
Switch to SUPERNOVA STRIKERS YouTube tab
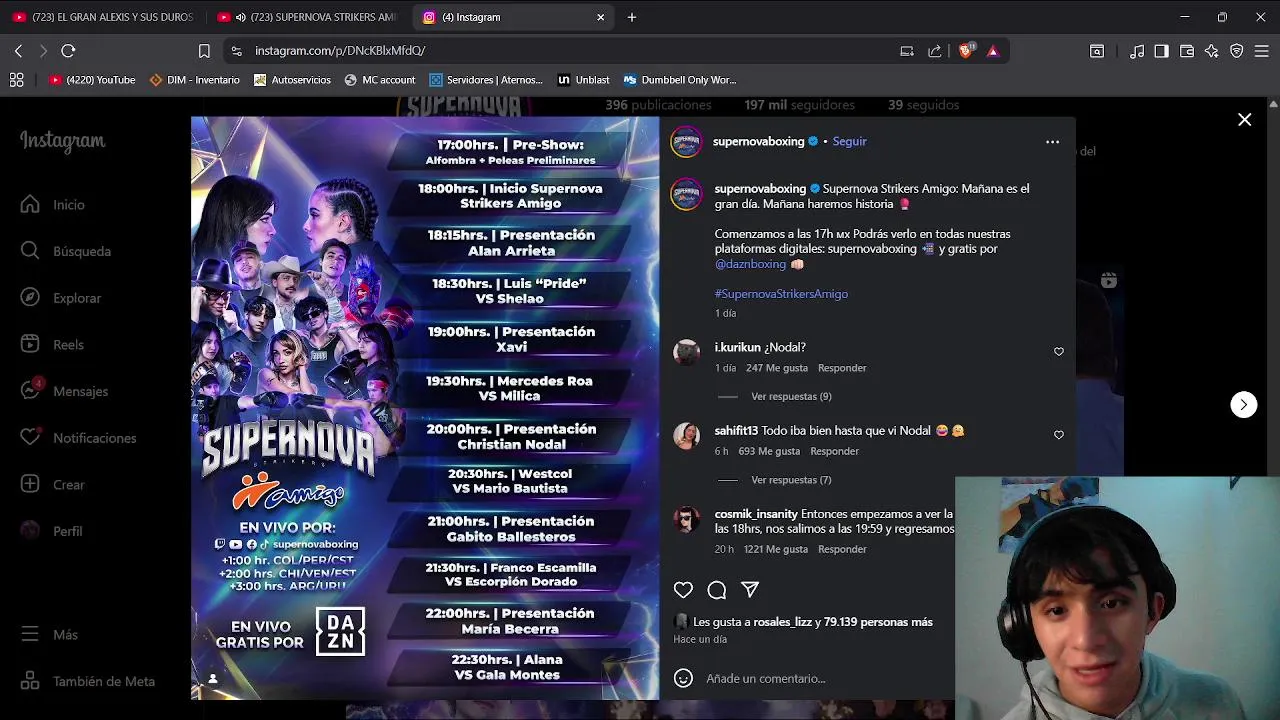pos(307,17)
